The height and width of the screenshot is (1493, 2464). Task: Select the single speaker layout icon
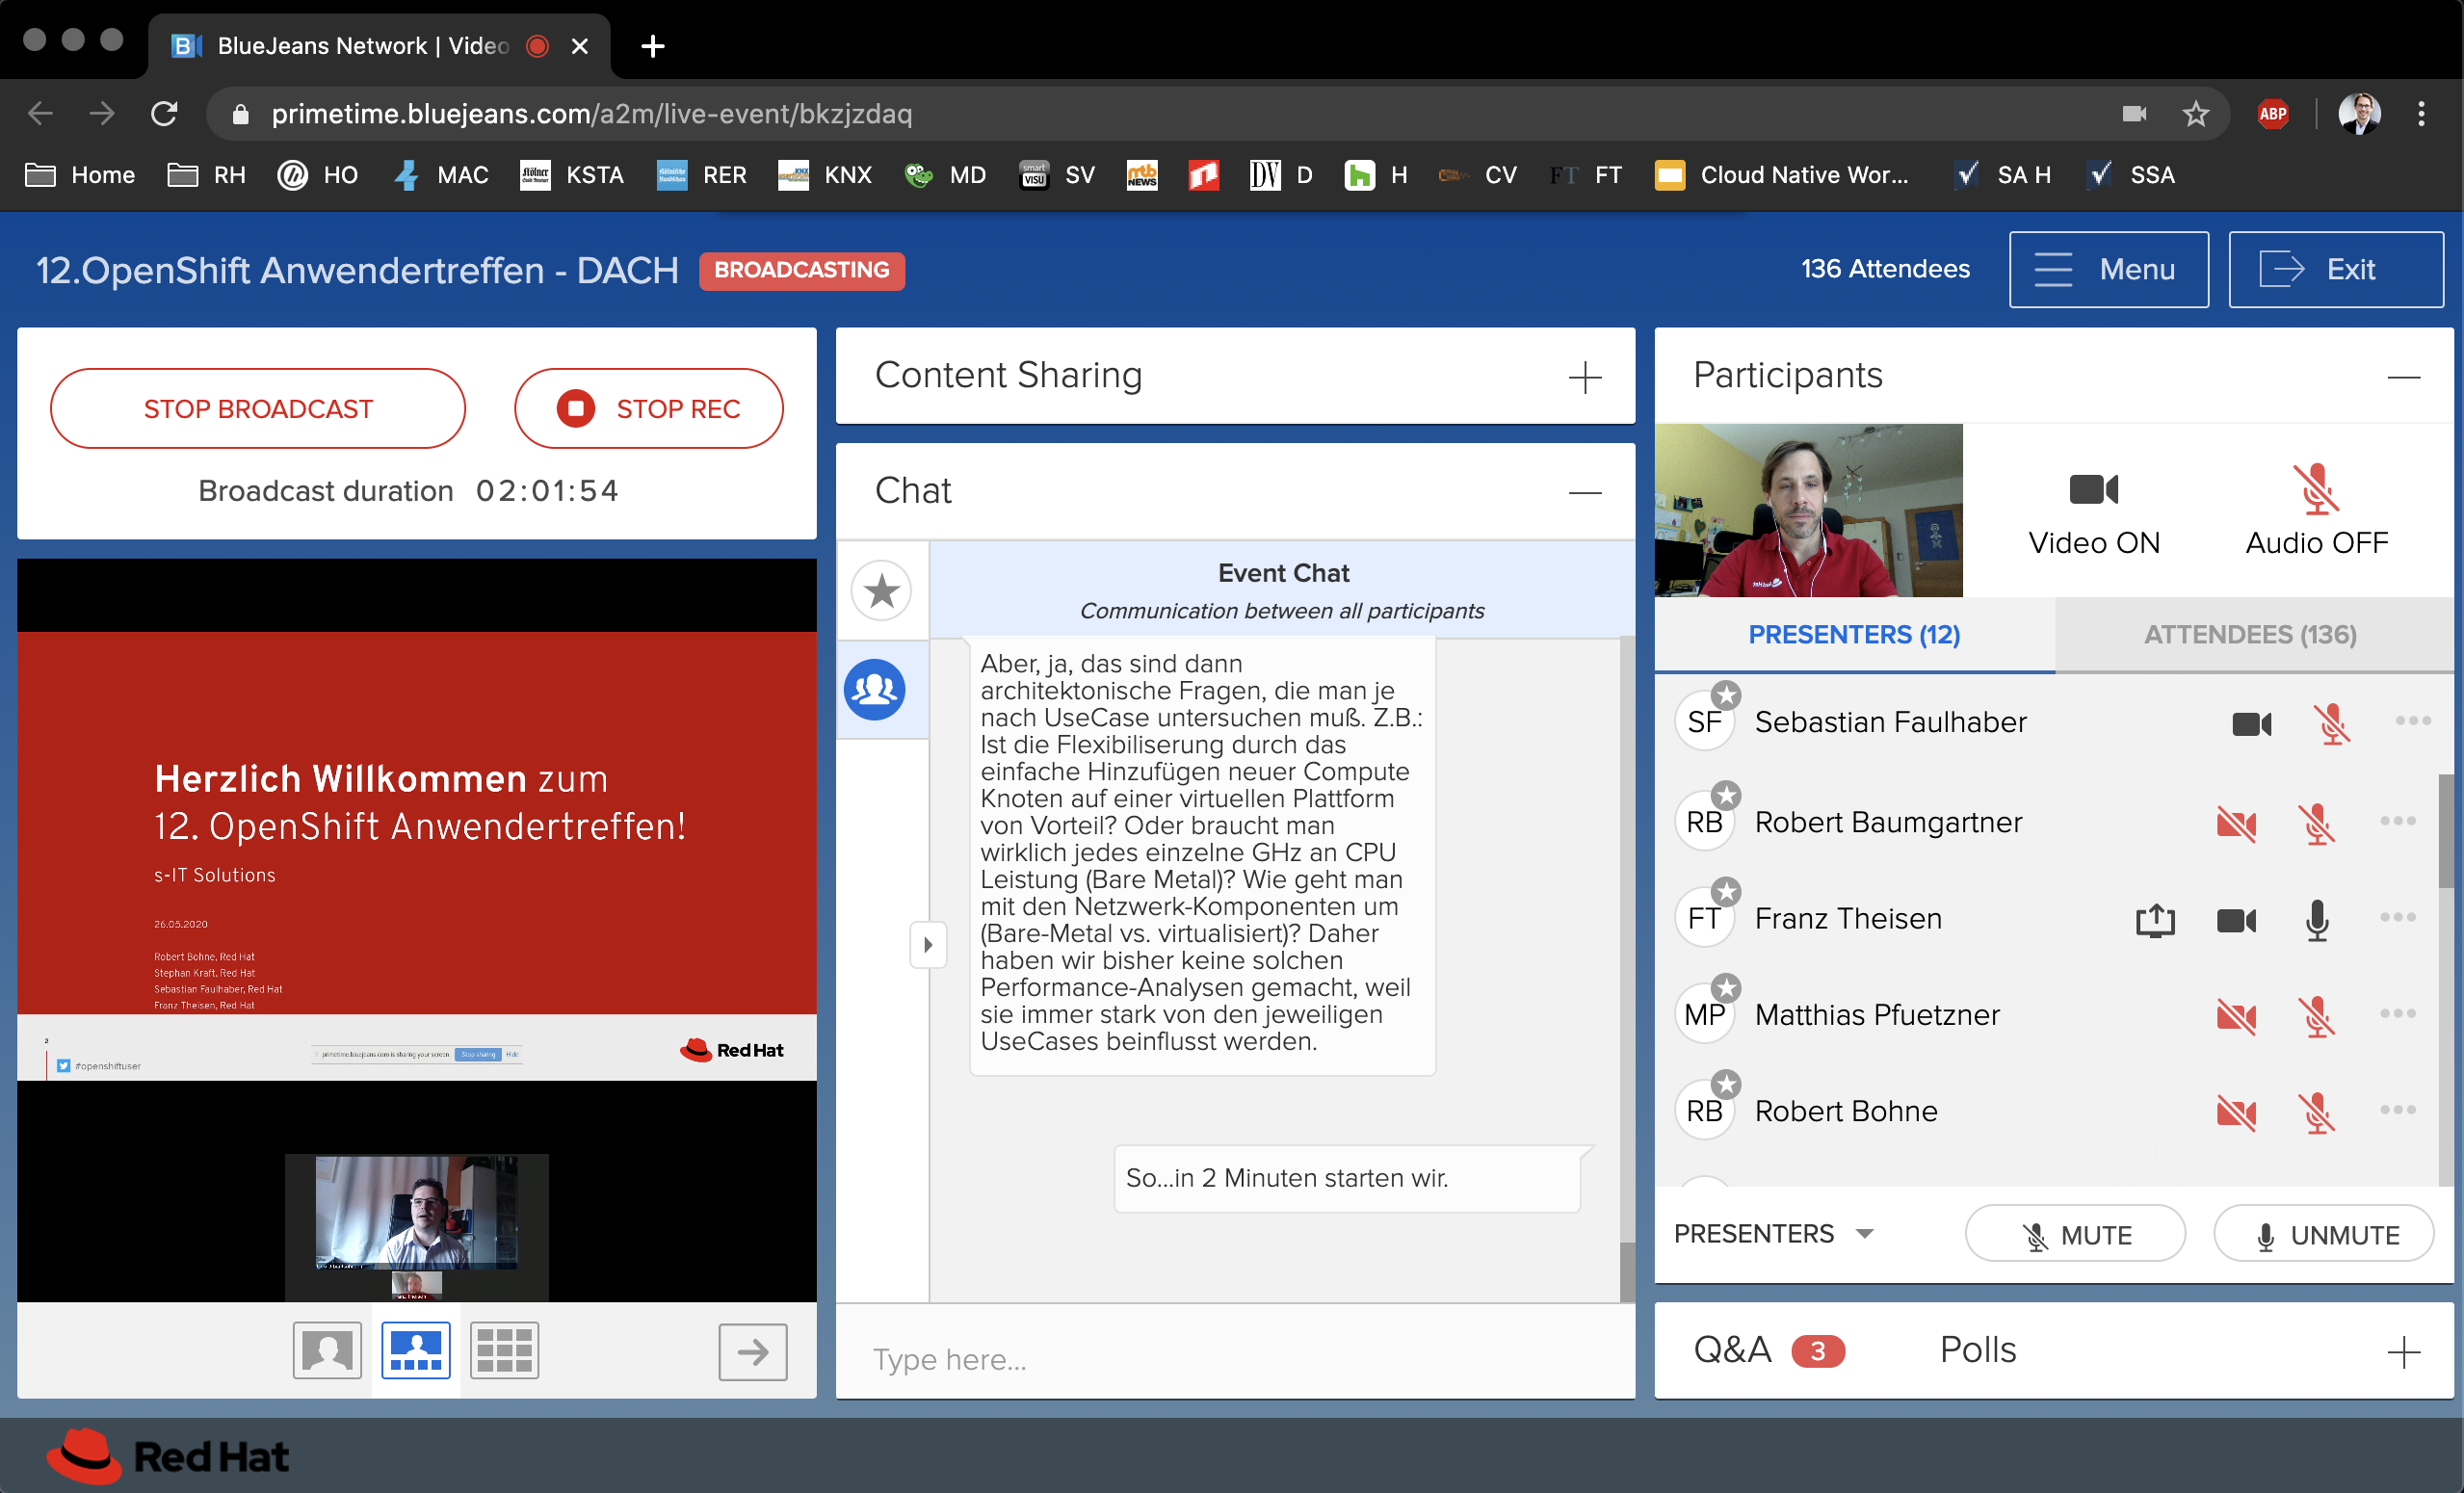point(327,1350)
